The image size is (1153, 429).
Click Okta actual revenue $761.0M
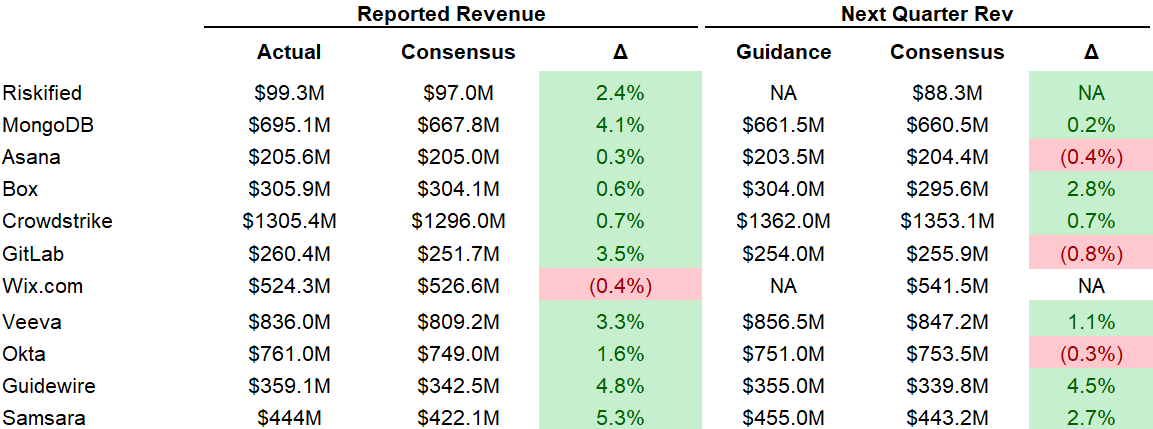(290, 354)
